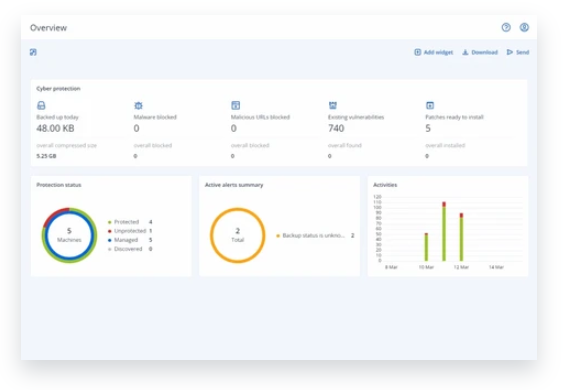Click the Malware blocked bug icon
The height and width of the screenshot is (390, 564).
click(x=138, y=105)
